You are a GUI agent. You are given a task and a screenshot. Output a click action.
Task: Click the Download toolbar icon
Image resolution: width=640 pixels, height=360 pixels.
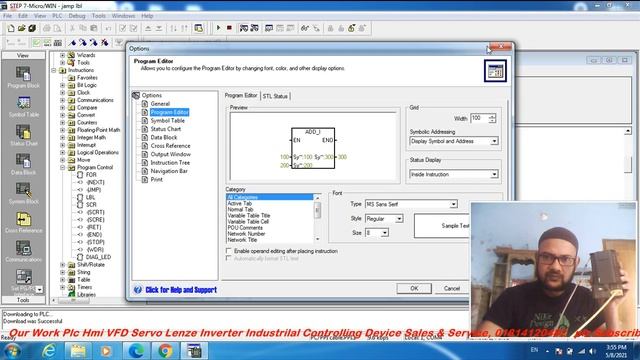pyautogui.click(x=159, y=28)
